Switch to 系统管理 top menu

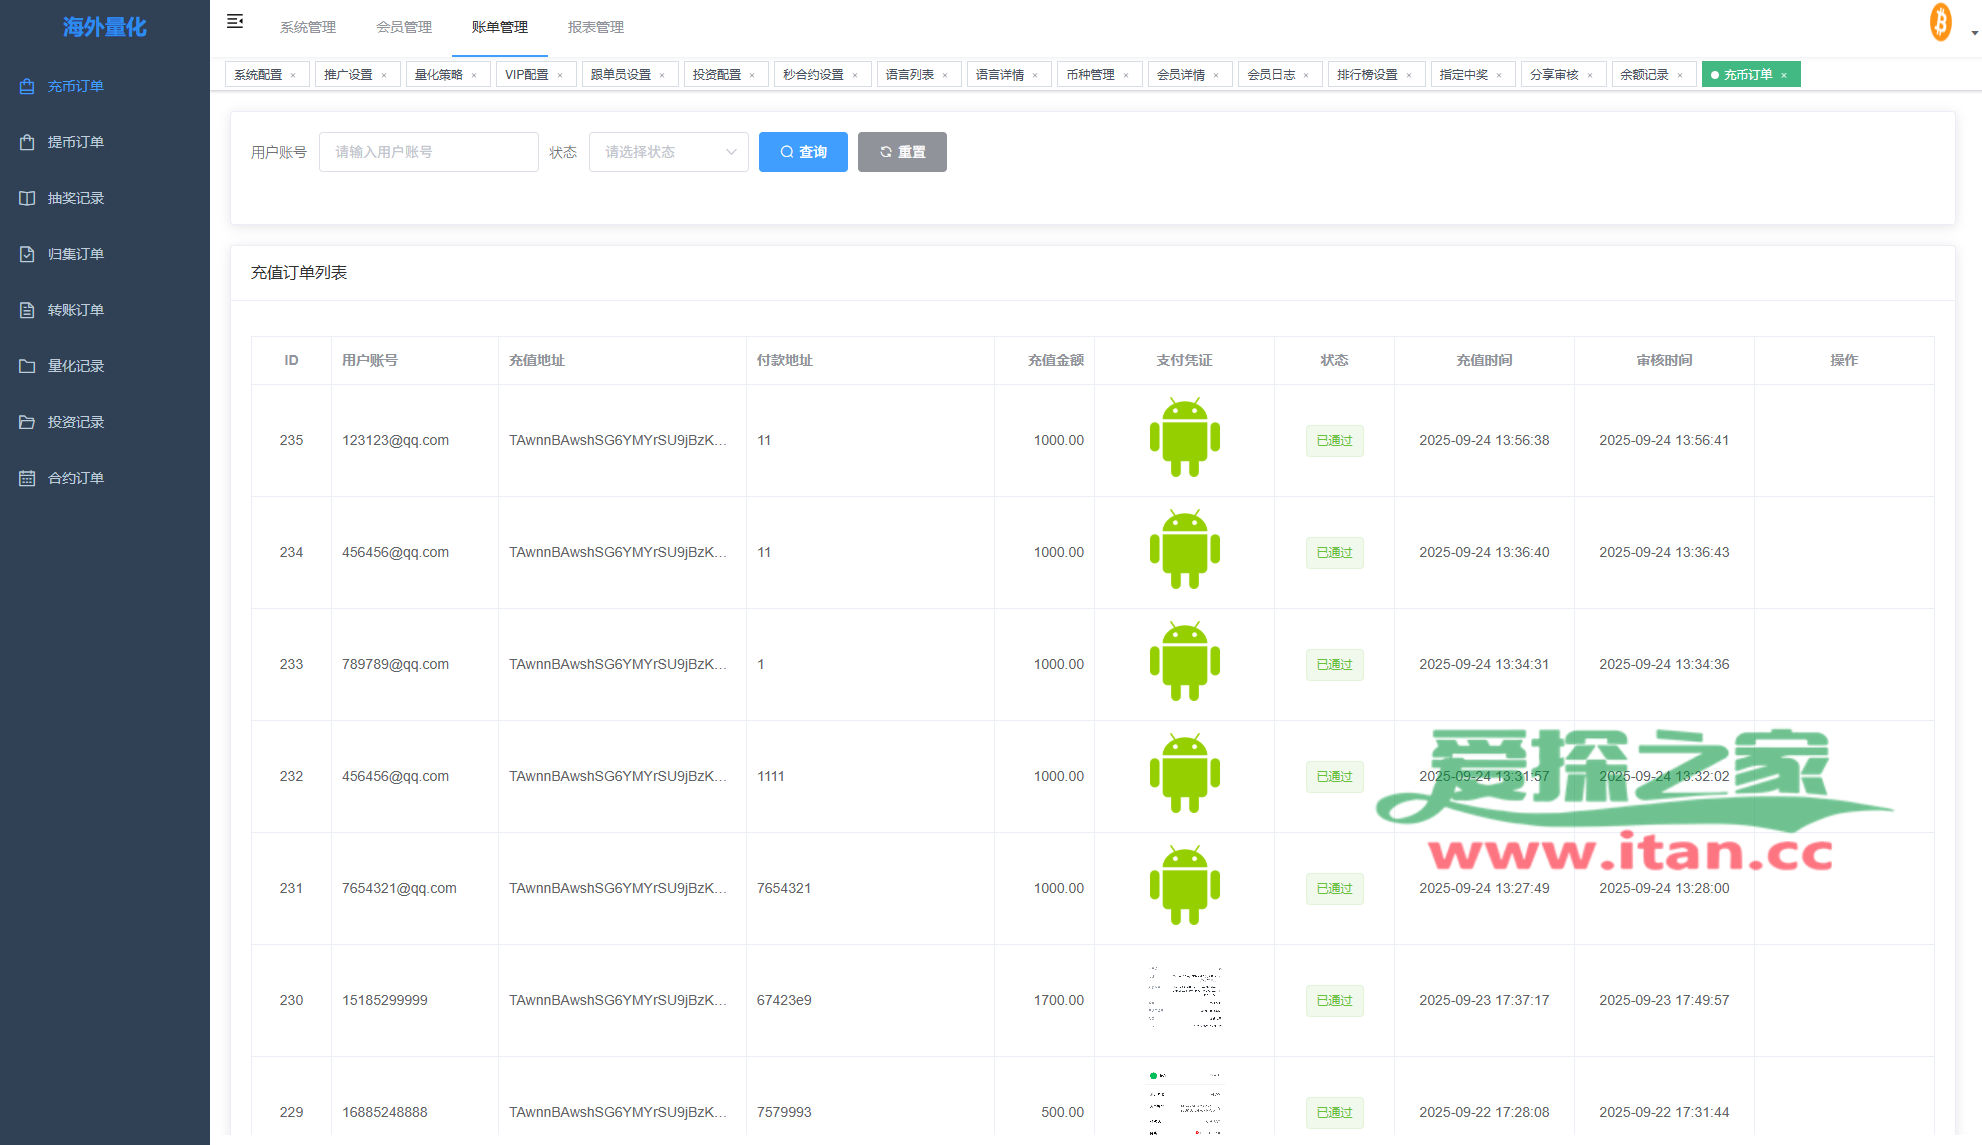[x=307, y=27]
